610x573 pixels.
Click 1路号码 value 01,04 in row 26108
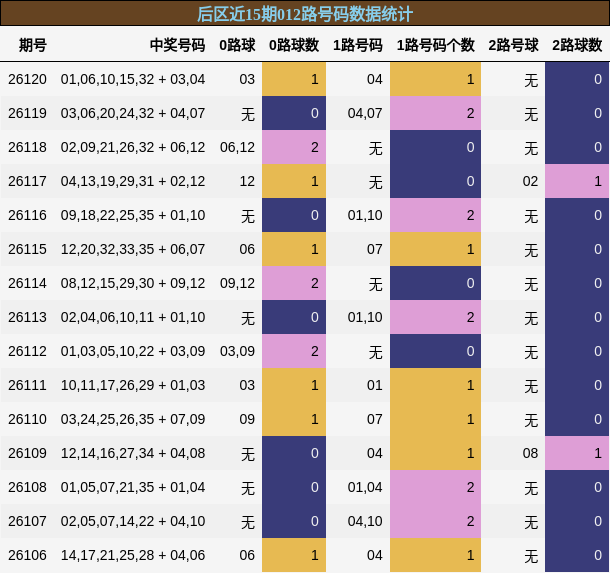pos(365,487)
